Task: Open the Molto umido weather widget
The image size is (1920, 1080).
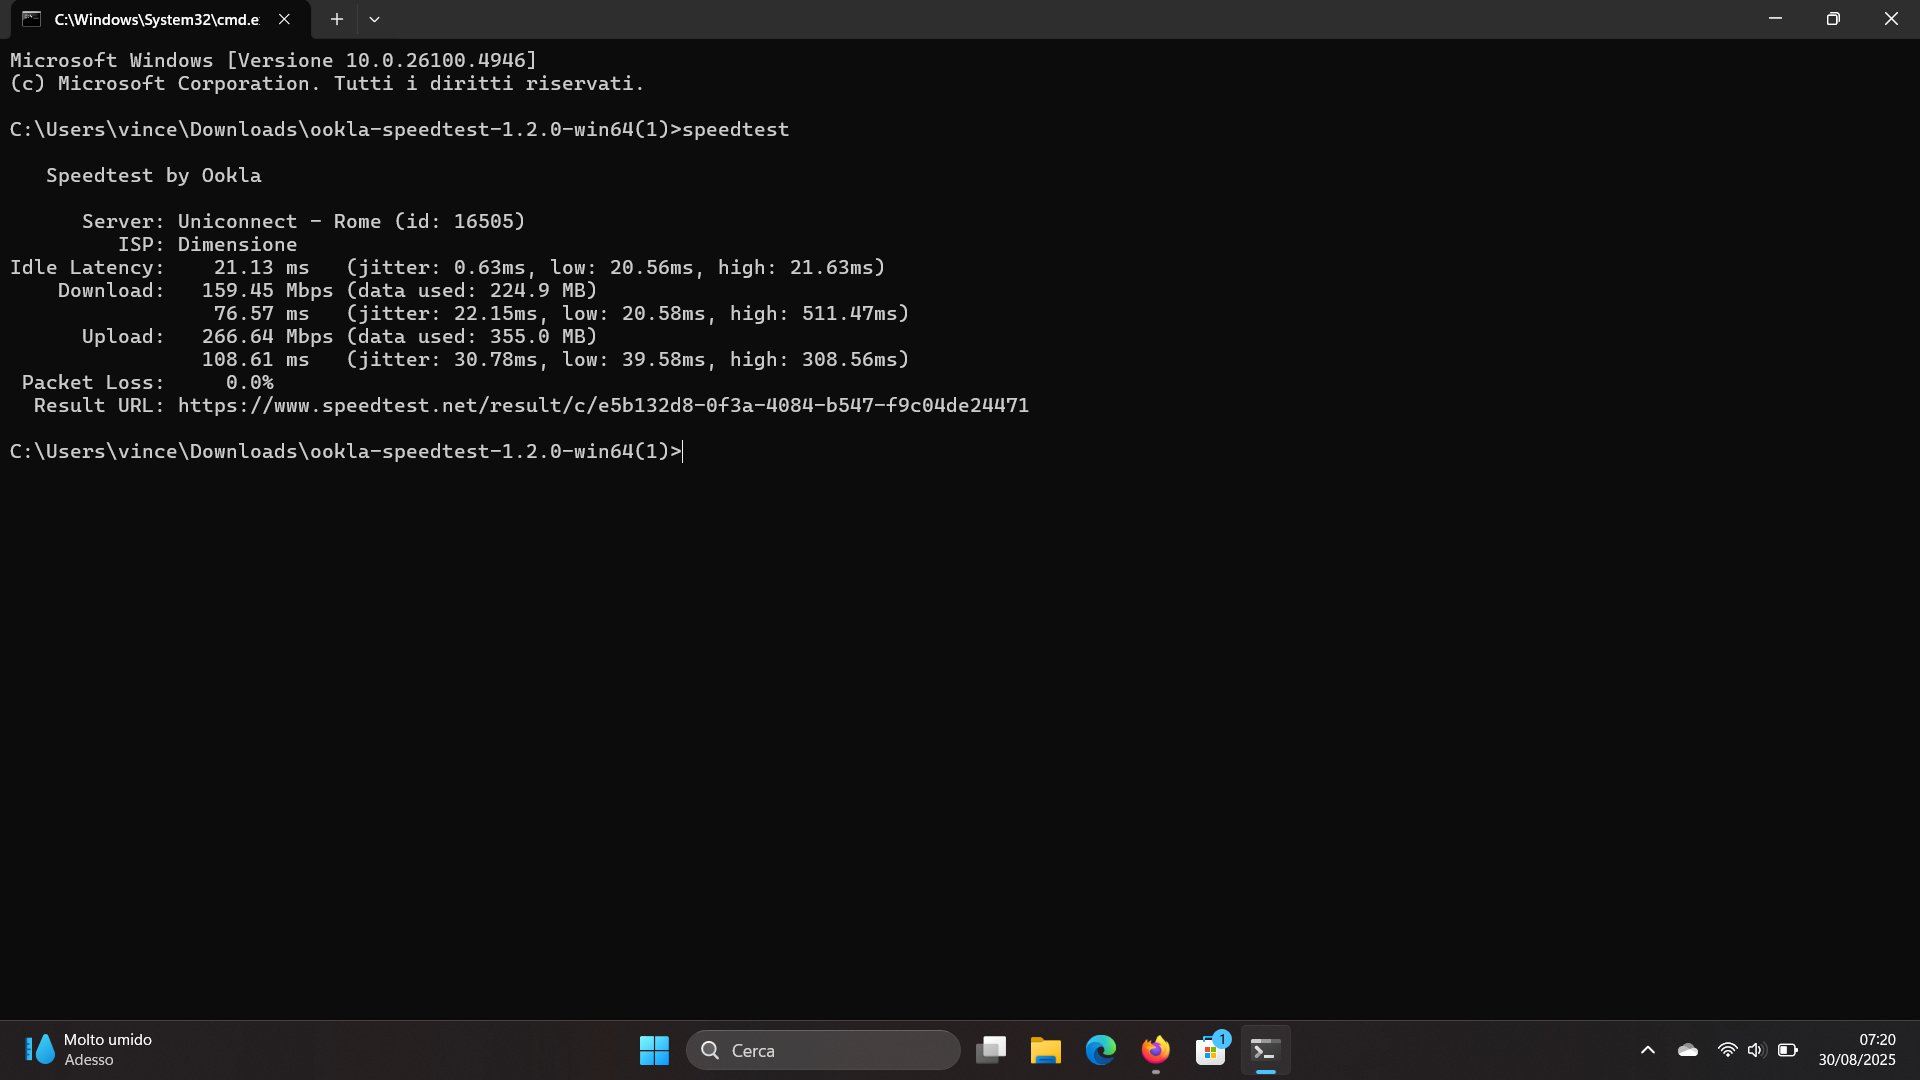Action: tap(88, 1050)
